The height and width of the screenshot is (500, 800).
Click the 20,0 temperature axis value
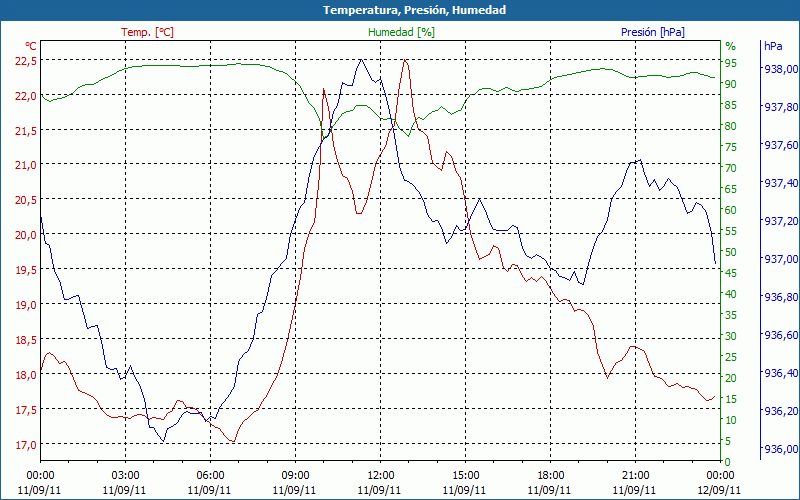25,235
